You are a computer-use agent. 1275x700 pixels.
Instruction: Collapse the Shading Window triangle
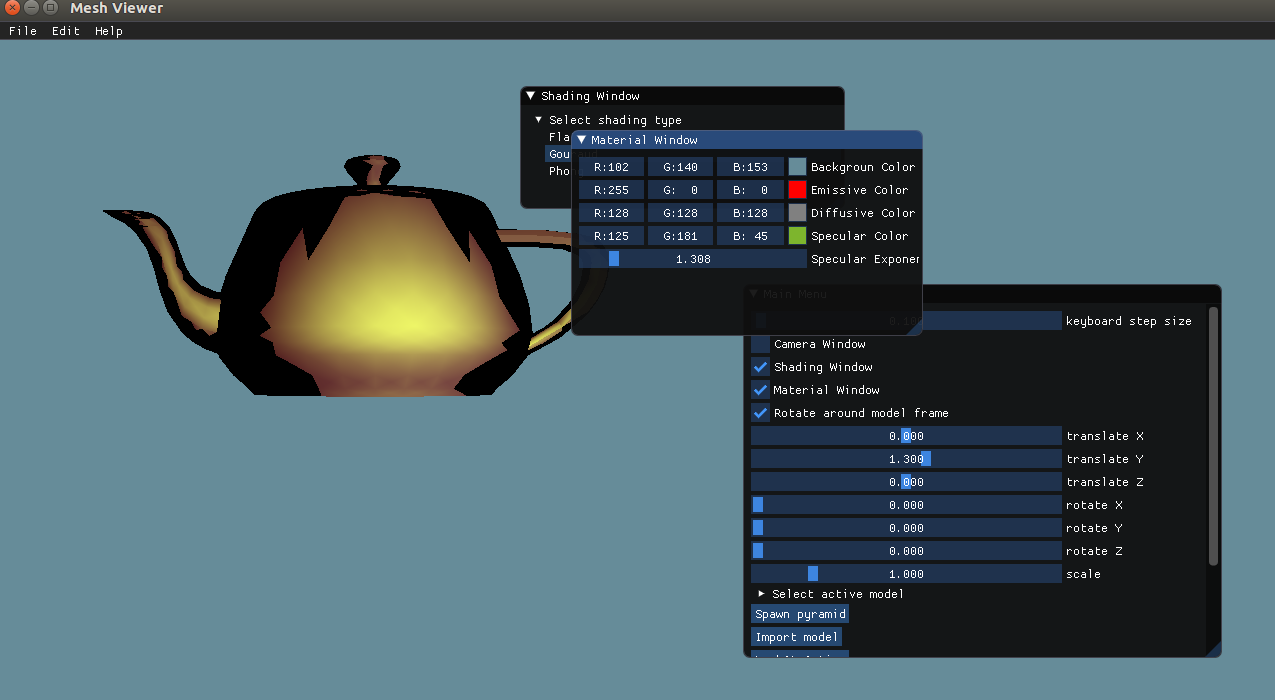531,96
